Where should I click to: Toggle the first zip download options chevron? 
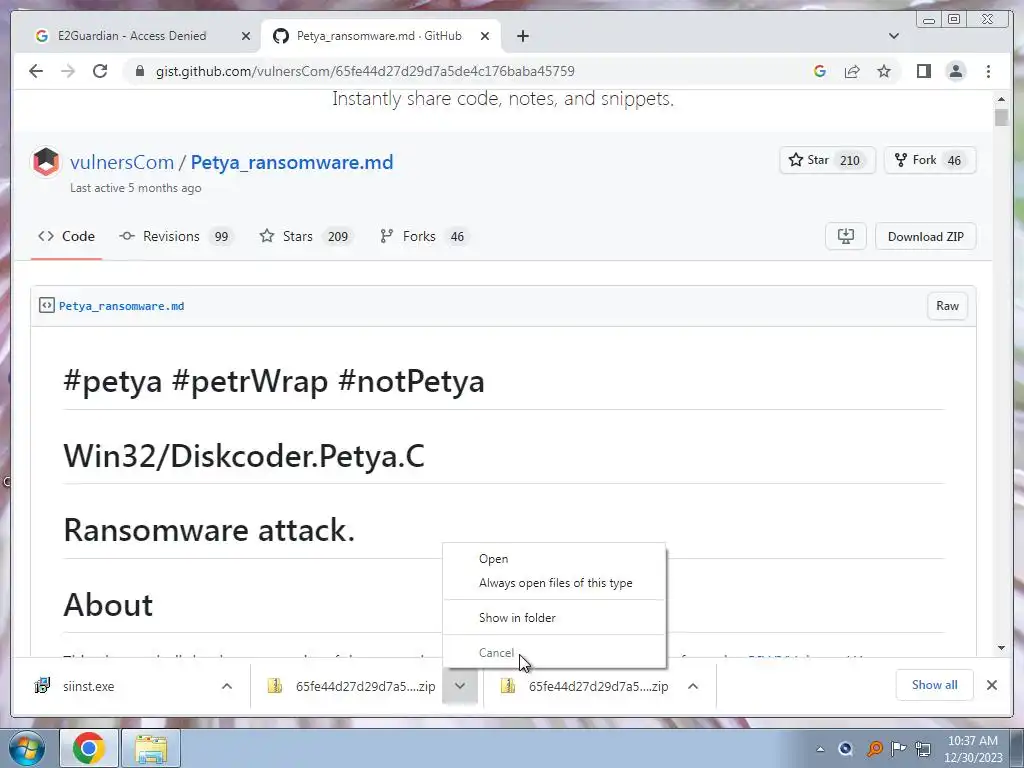(460, 686)
